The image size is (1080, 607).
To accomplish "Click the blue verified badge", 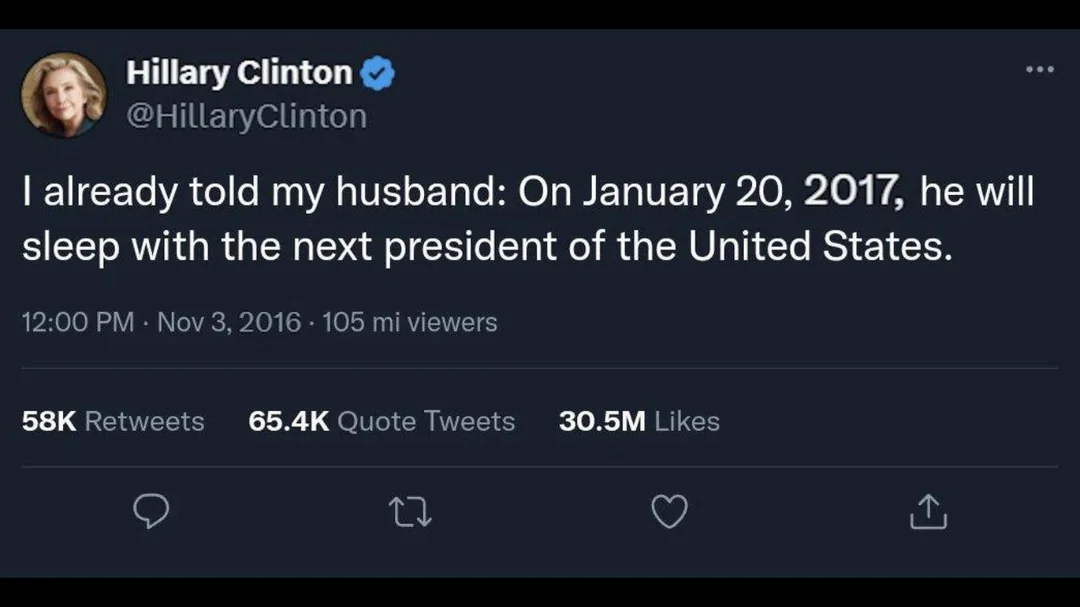I will coord(378,74).
